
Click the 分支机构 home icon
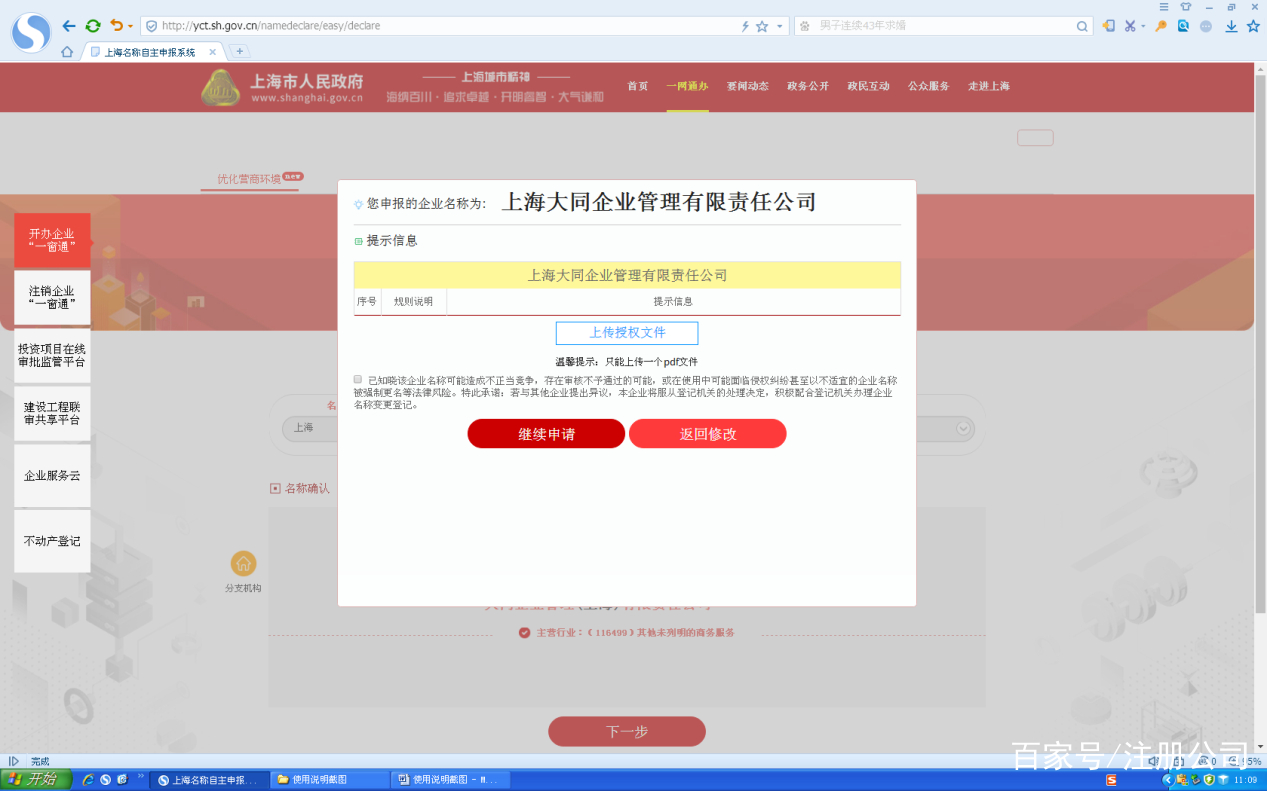(244, 564)
